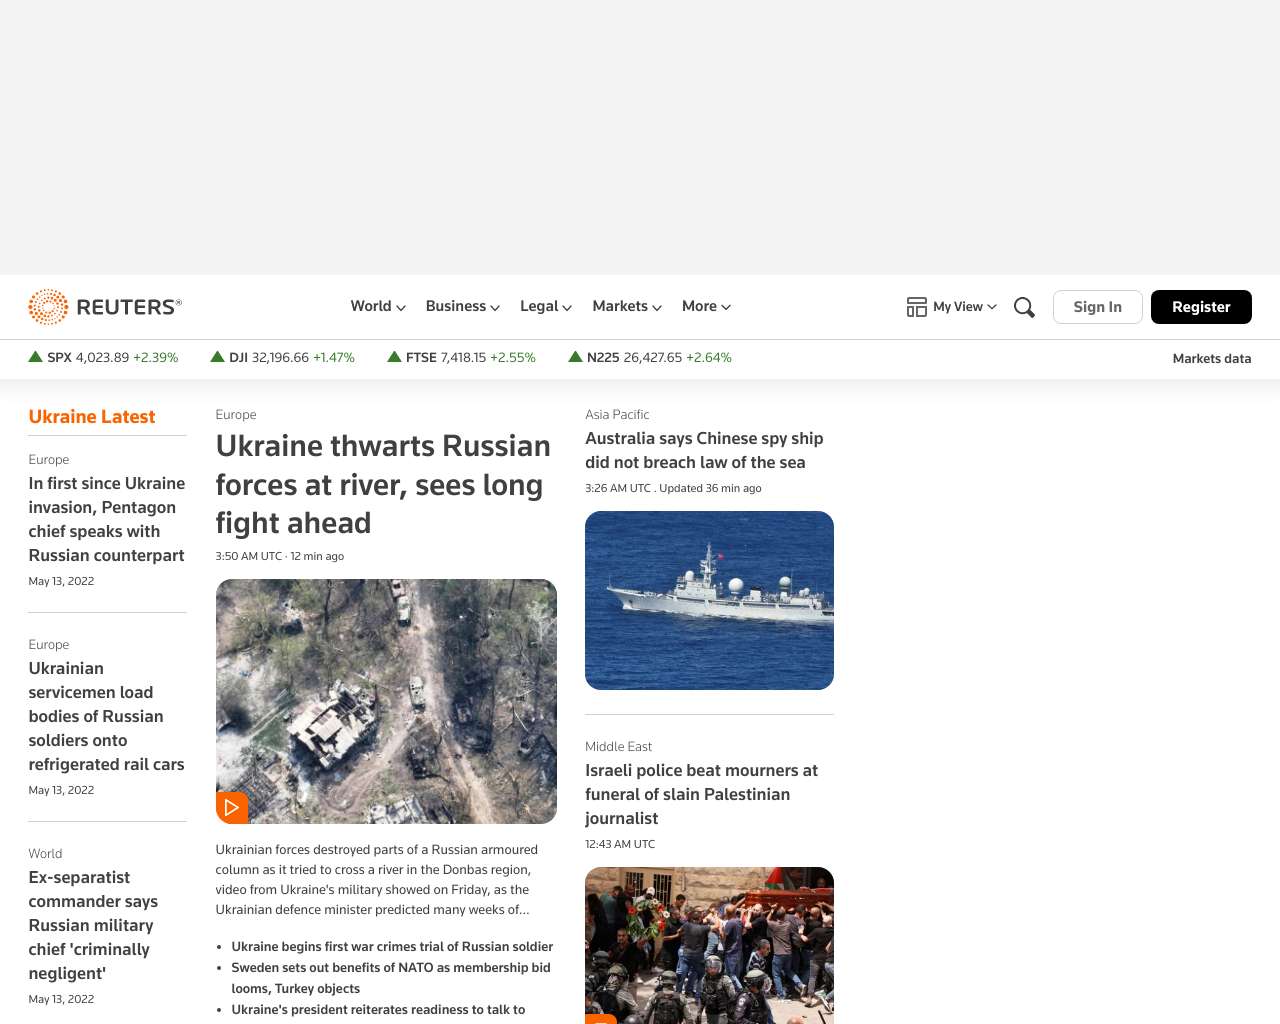Expand the World menu
This screenshot has height=1024, width=1280.
pos(378,306)
